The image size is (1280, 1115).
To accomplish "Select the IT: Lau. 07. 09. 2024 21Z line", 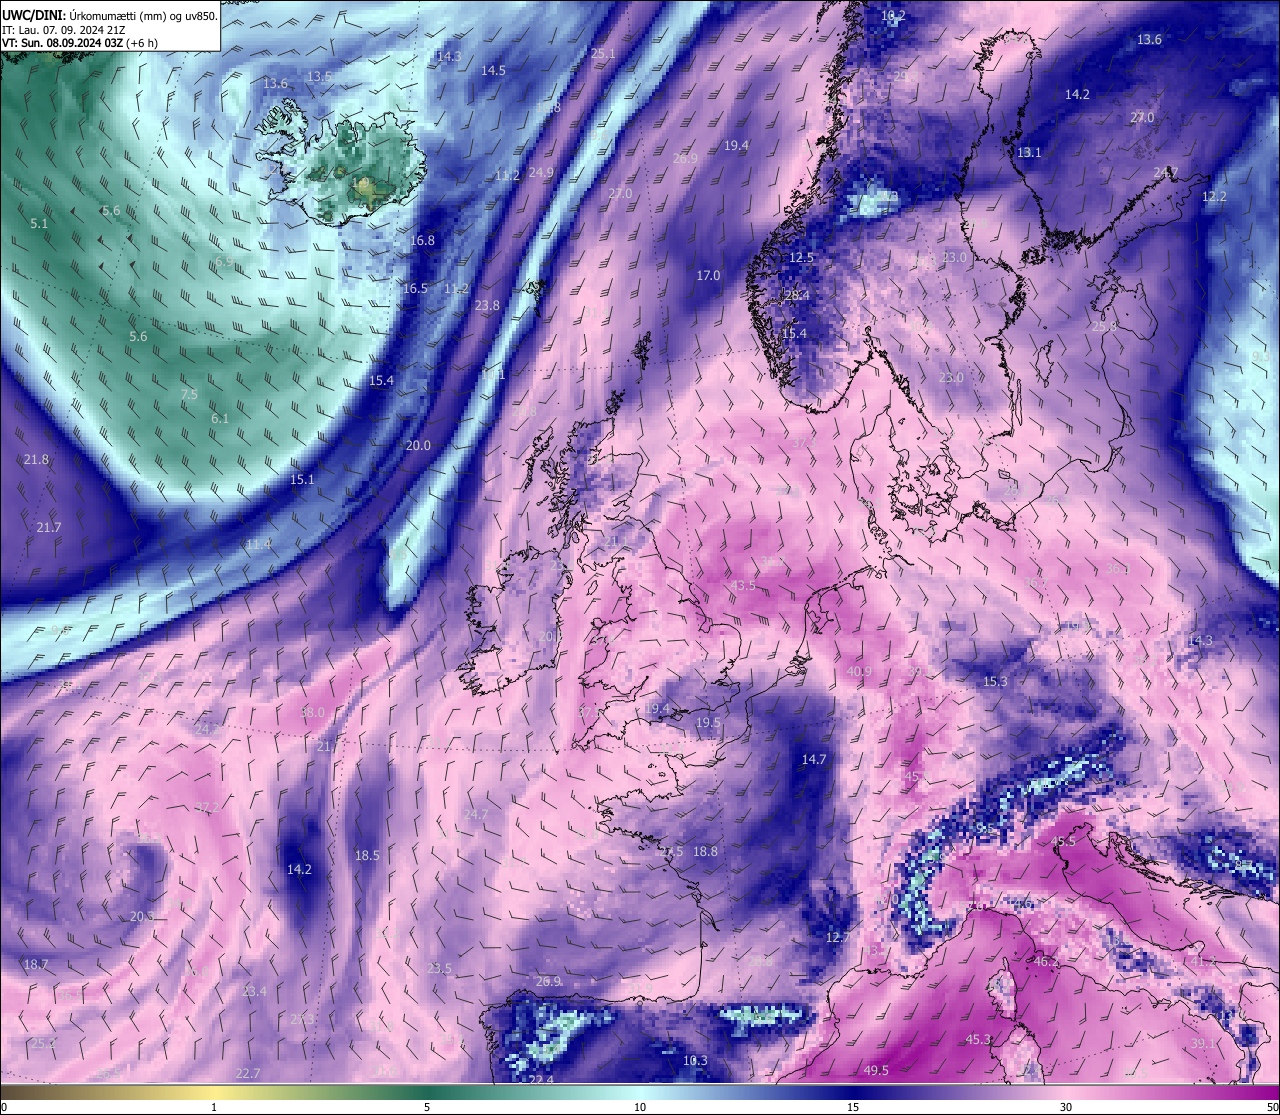I will click(62, 30).
